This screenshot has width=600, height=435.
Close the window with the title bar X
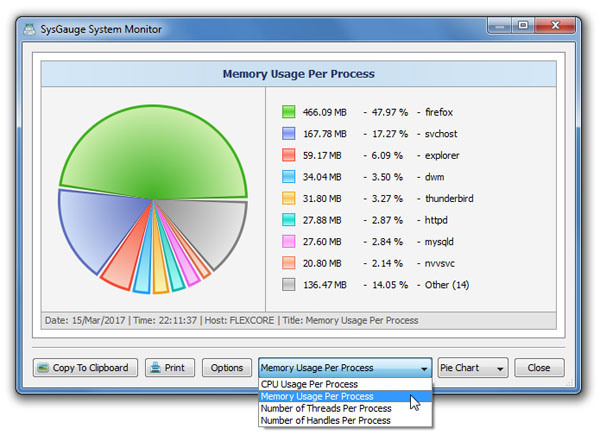pyautogui.click(x=555, y=26)
